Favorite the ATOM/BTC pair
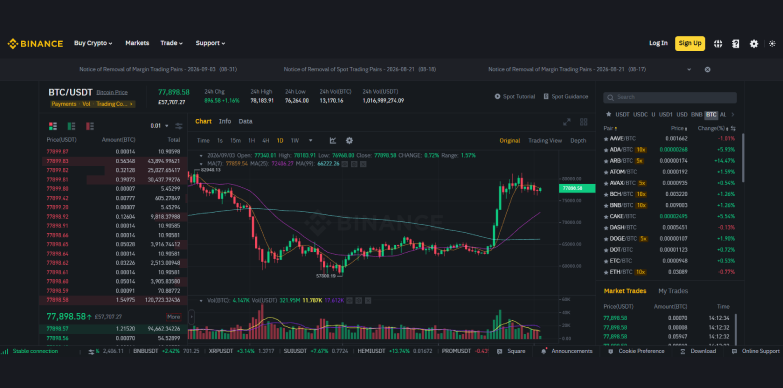 click(x=606, y=172)
